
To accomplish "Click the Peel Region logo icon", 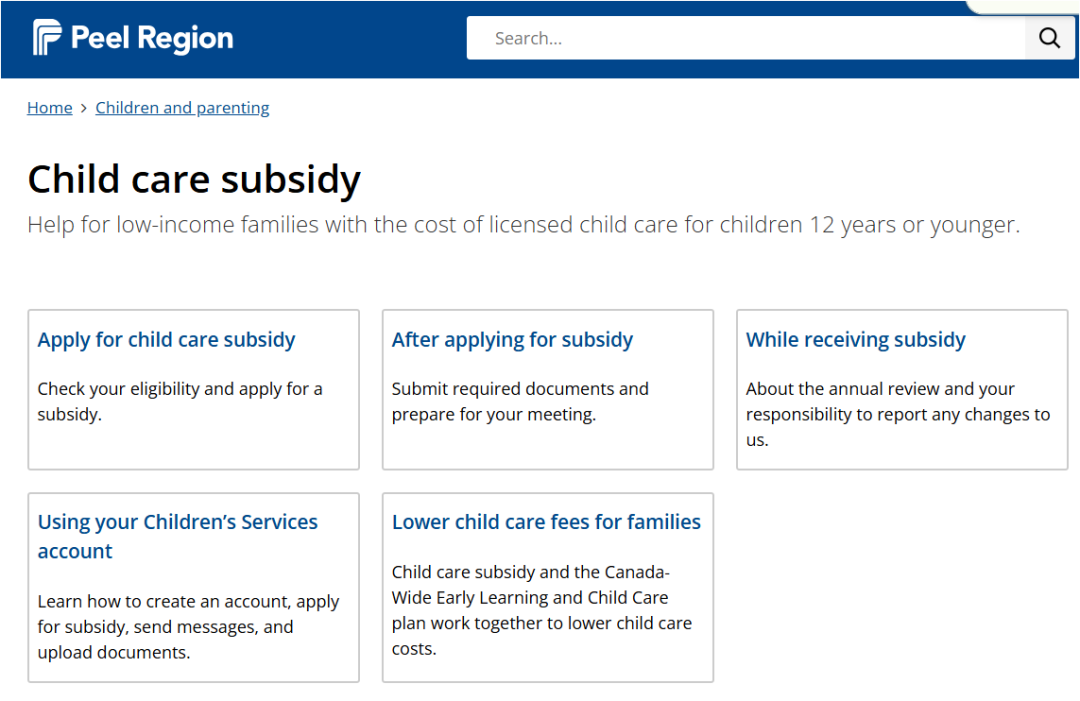I will click(x=47, y=37).
